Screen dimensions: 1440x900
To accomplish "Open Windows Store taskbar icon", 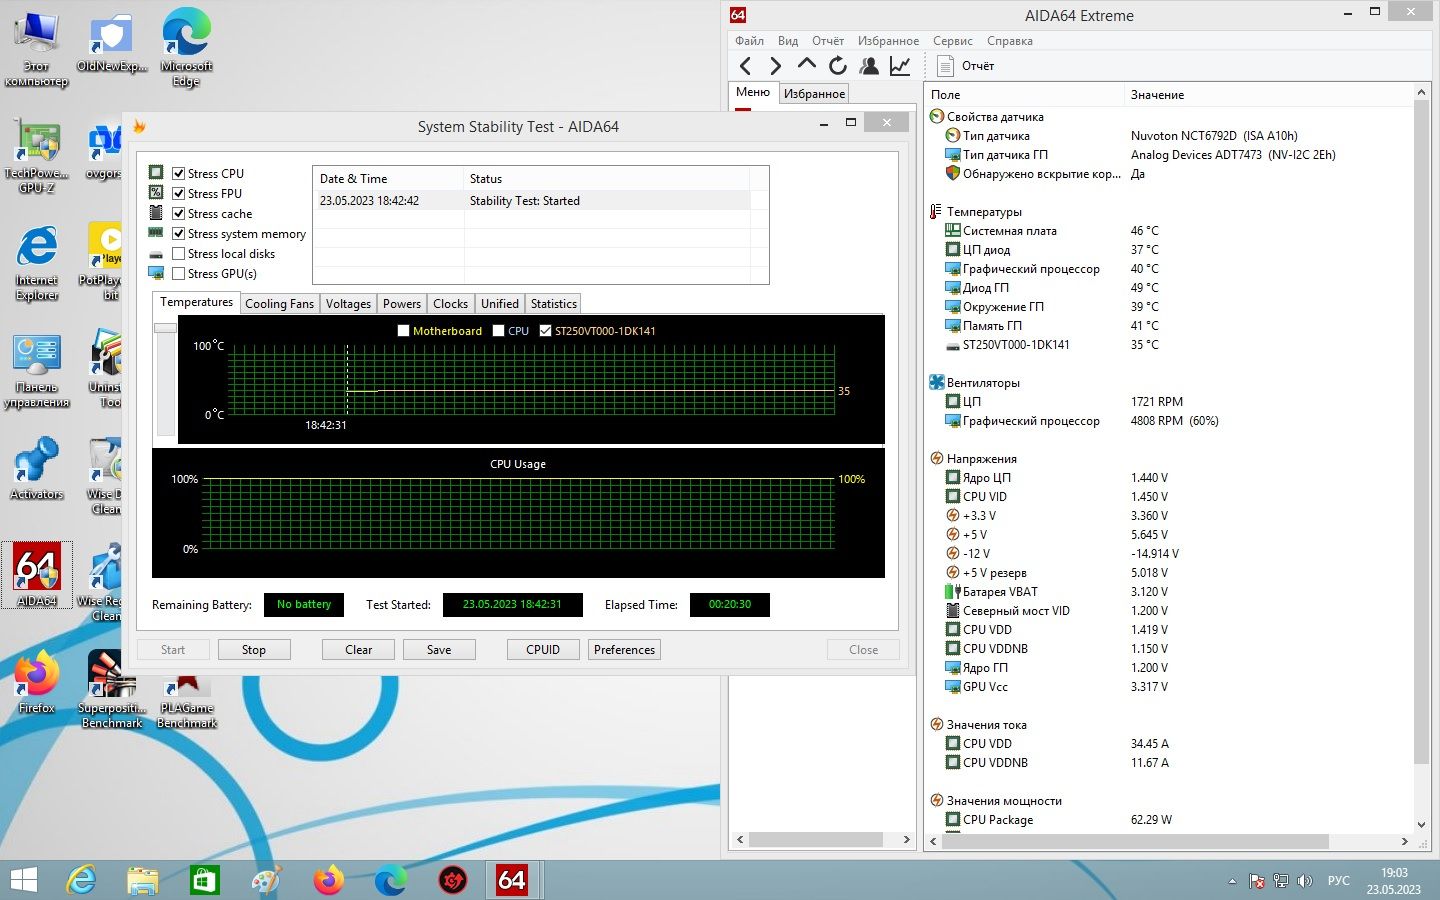I will (x=204, y=880).
